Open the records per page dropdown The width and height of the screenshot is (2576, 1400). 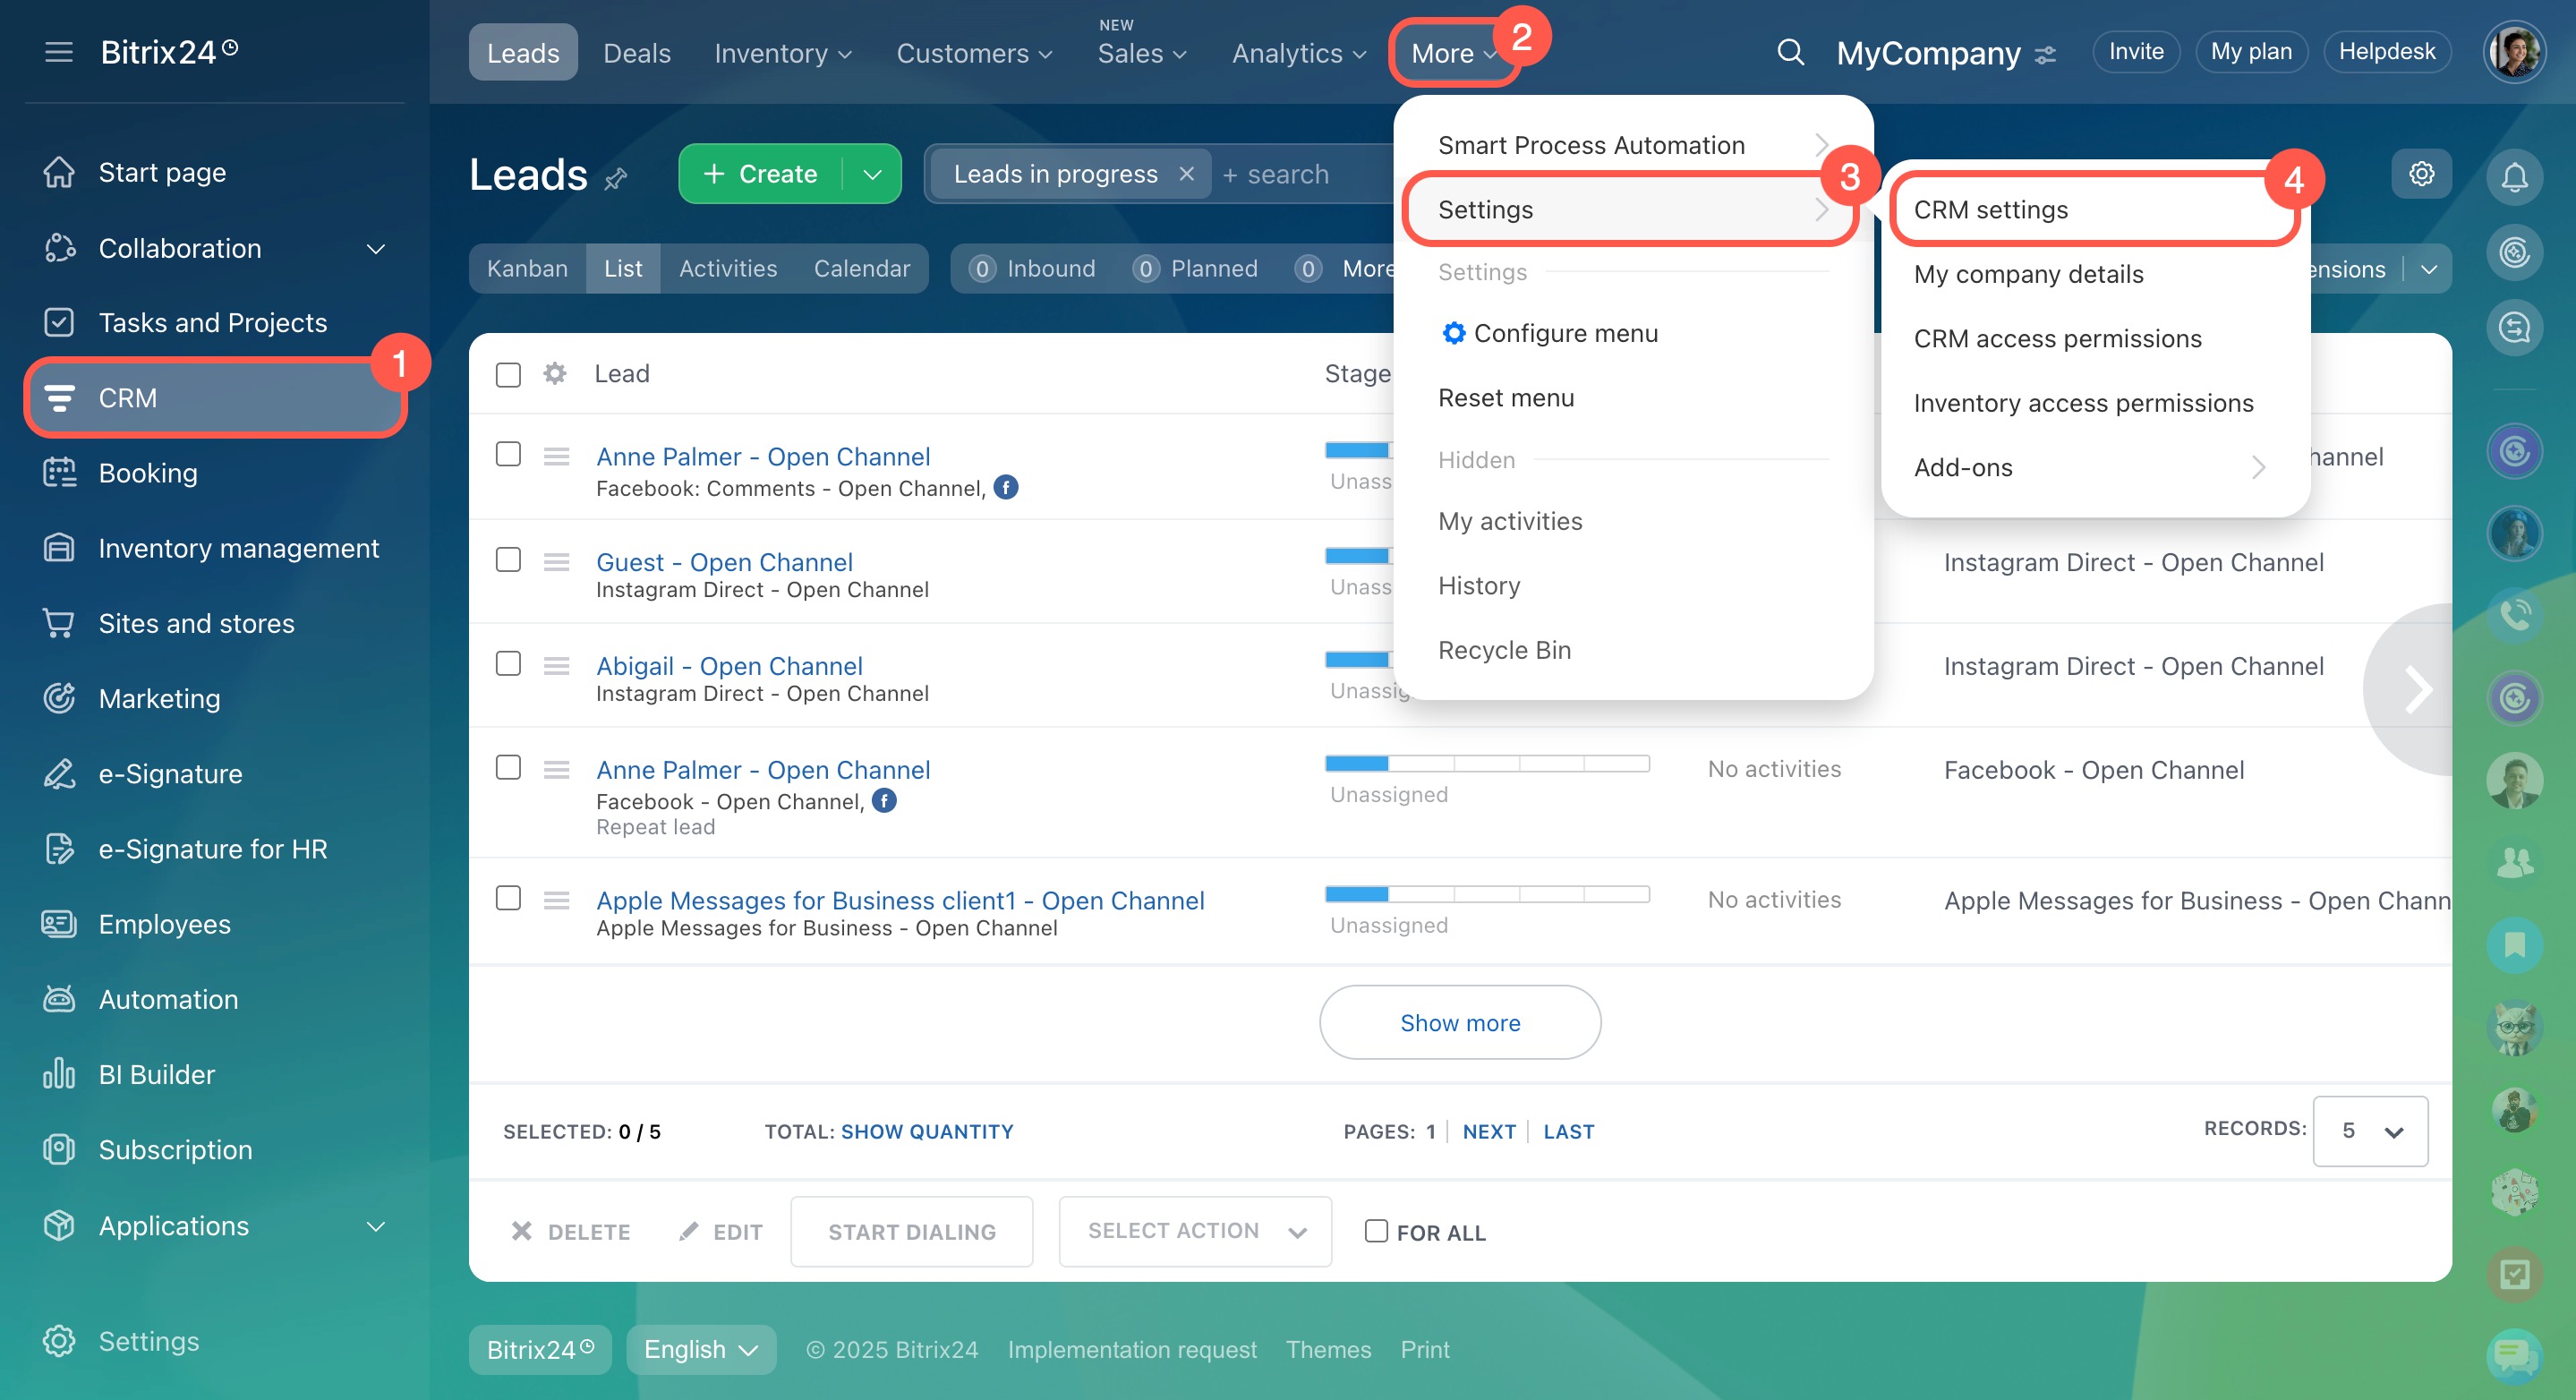coord(2369,1131)
